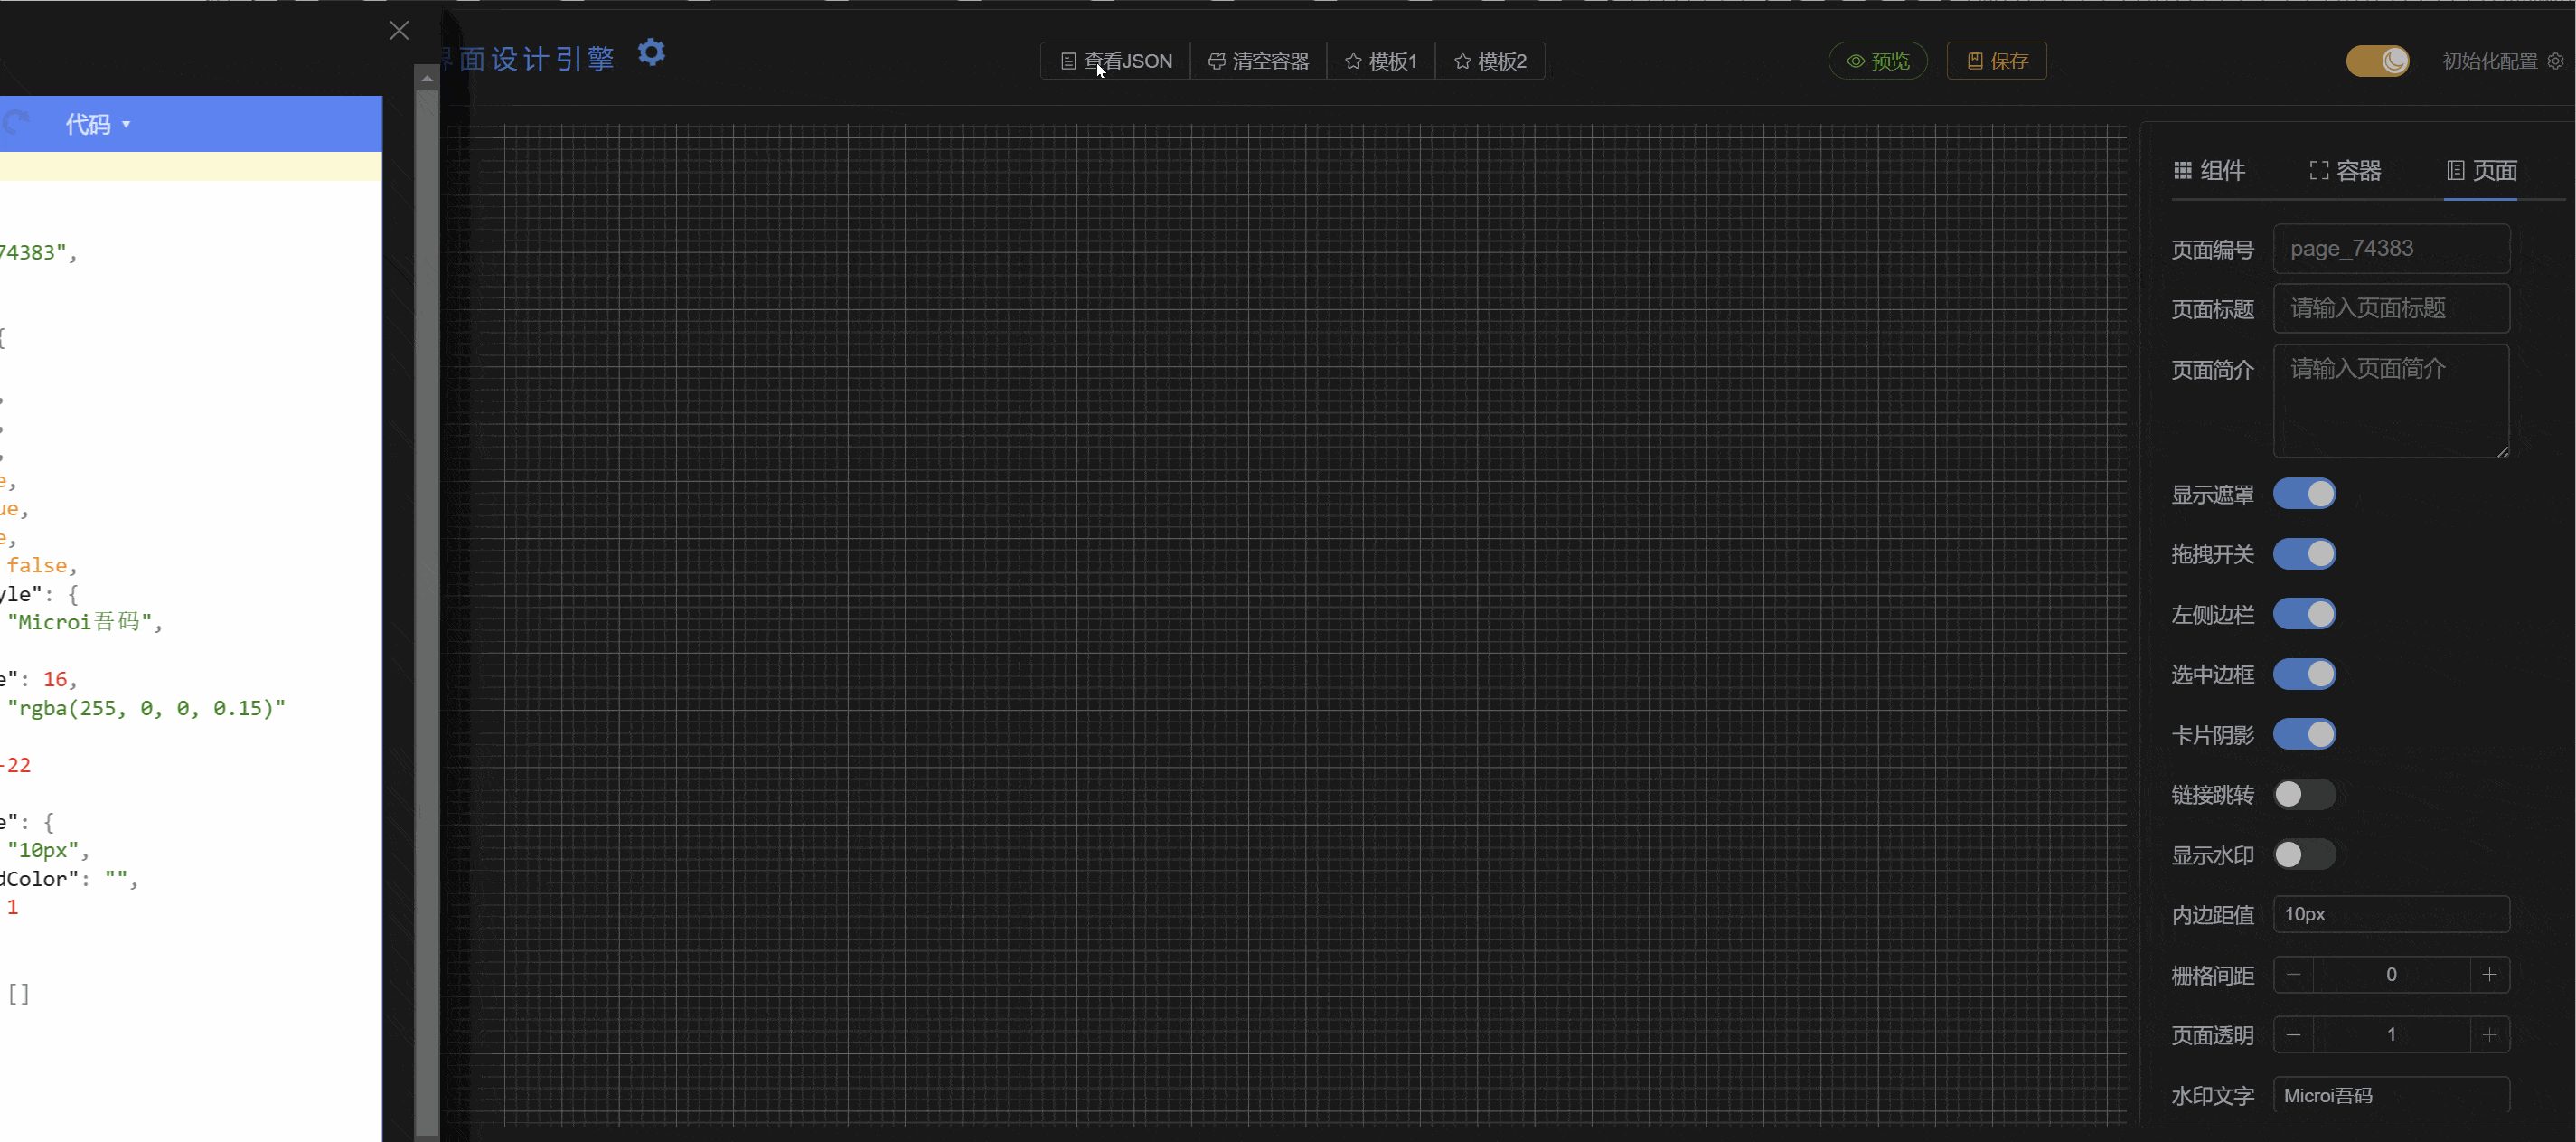This screenshot has width=2576, height=1142.
Task: Turn on the 链接跳转 switch
Action: tap(2304, 795)
